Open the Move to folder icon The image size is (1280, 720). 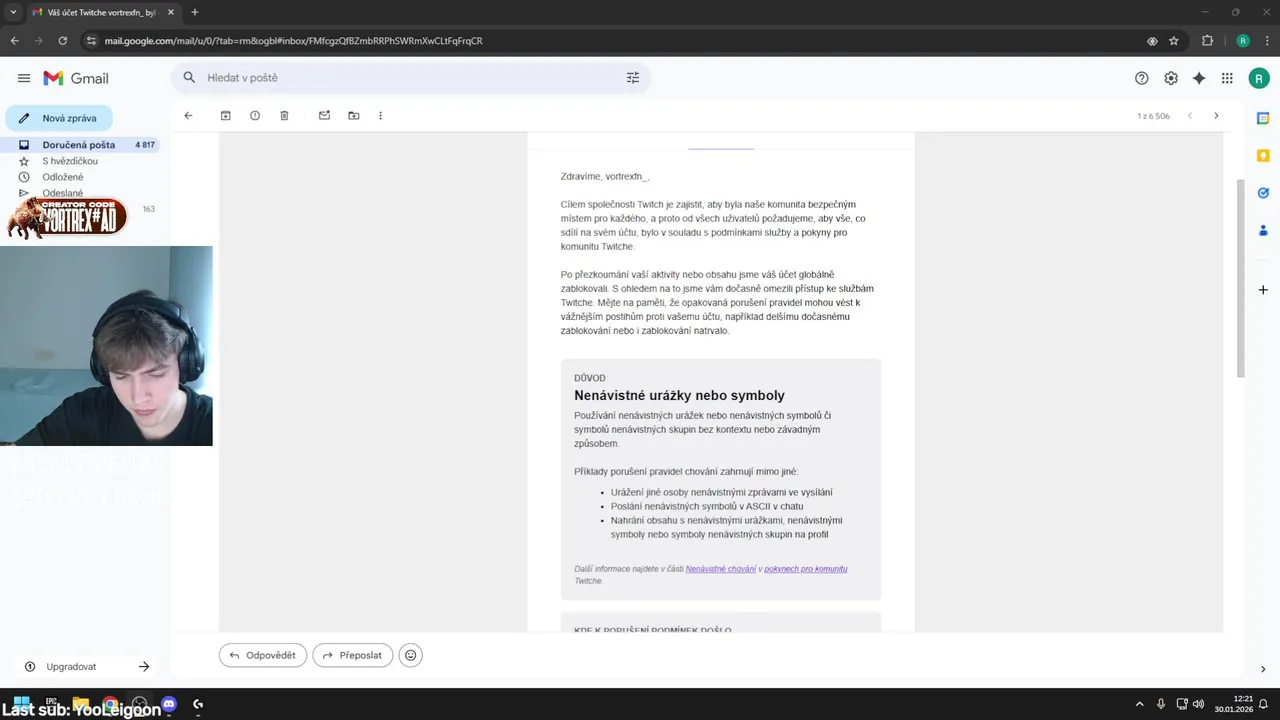click(353, 116)
